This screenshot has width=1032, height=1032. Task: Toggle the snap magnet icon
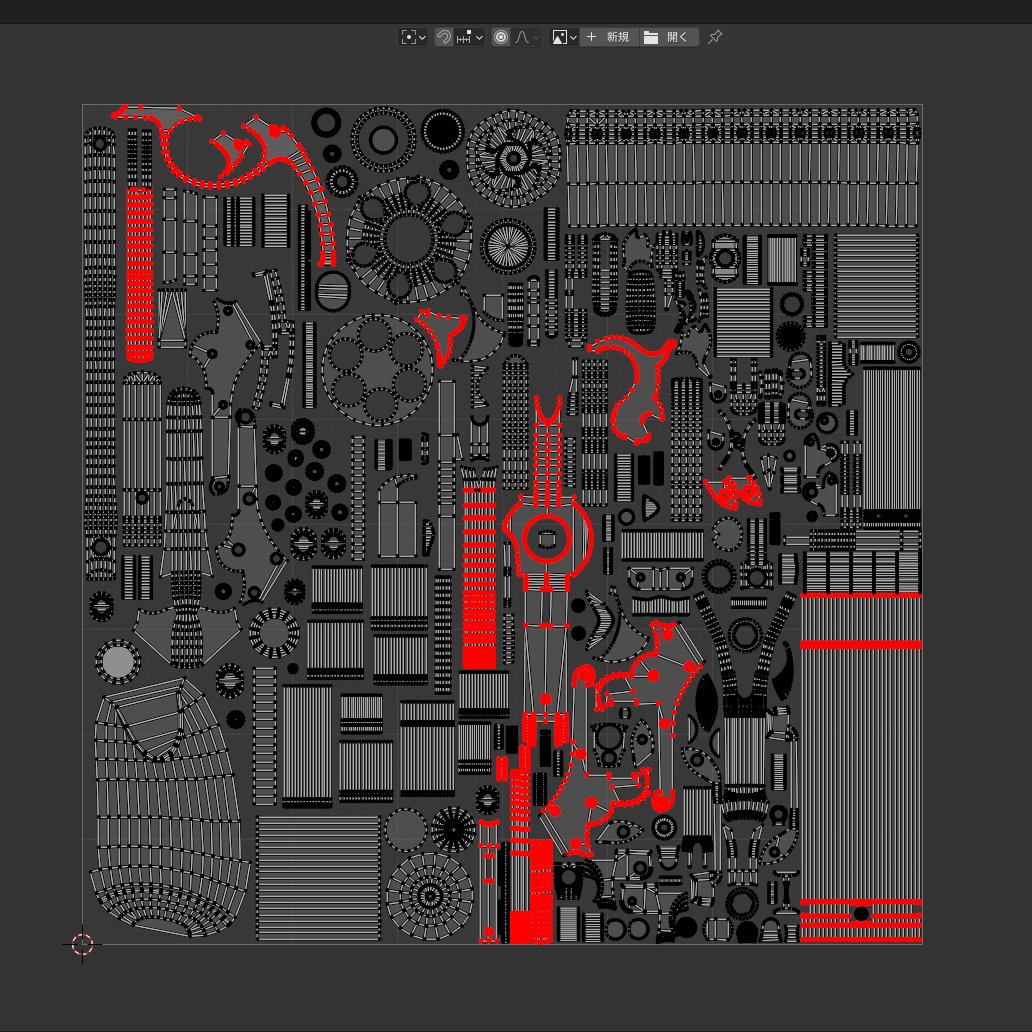(x=444, y=38)
